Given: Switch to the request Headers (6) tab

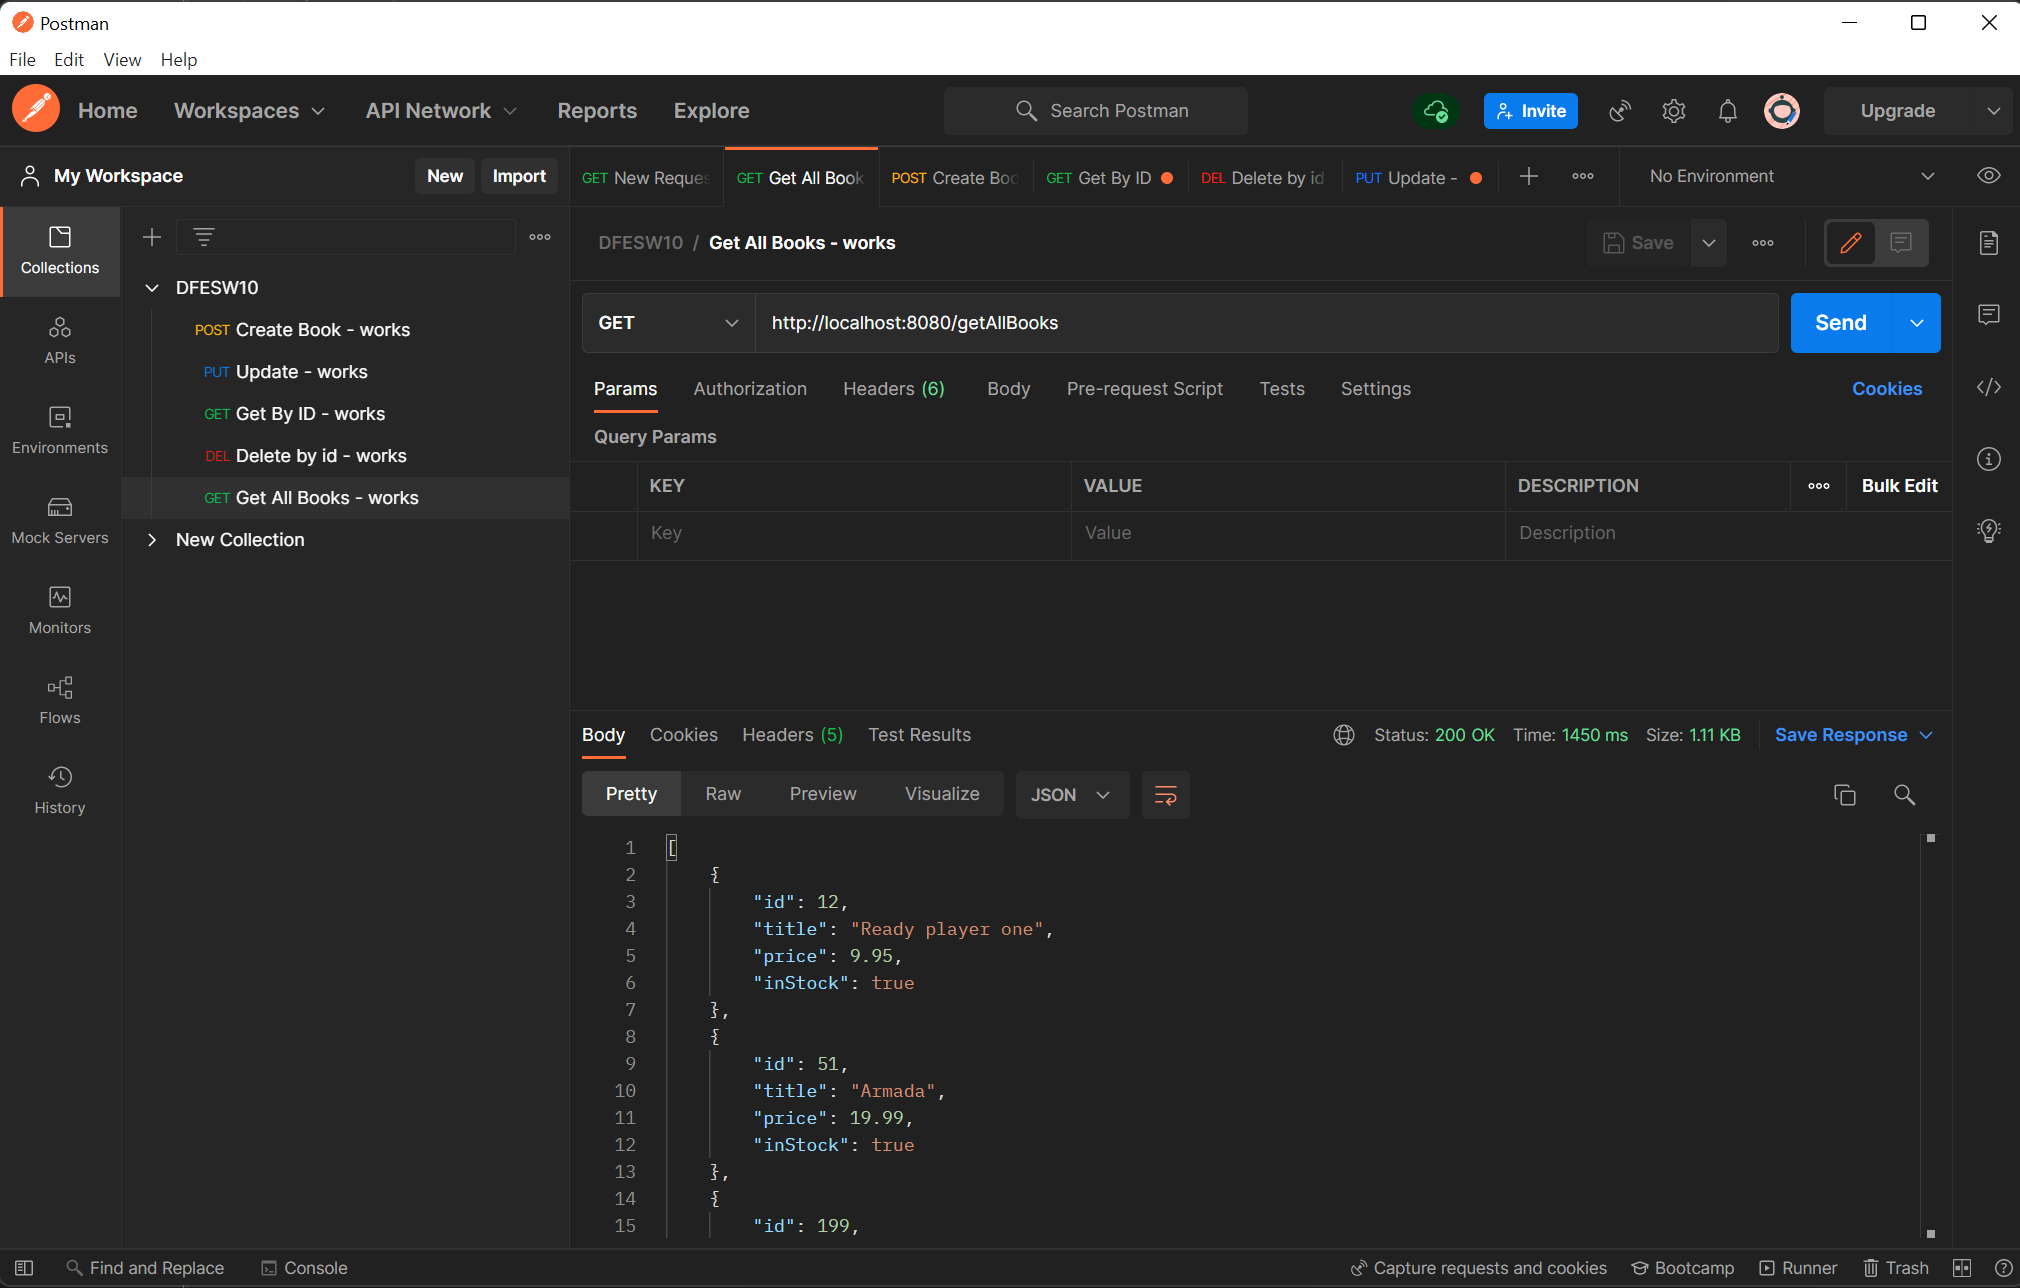Looking at the screenshot, I should pos(893,389).
